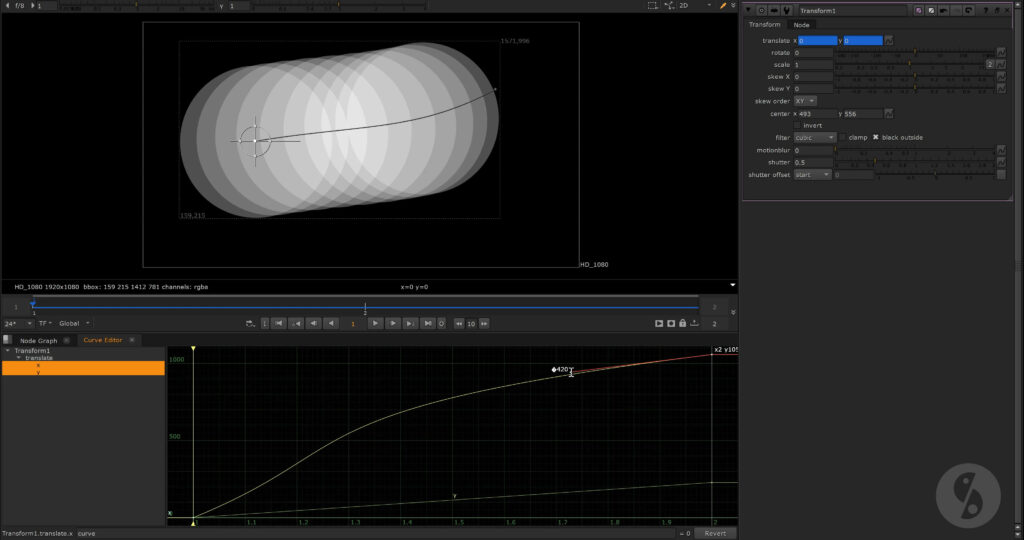The height and width of the screenshot is (540, 1024).
Task: Decrease viewer f-stop with left arrow
Action: coord(7,5)
